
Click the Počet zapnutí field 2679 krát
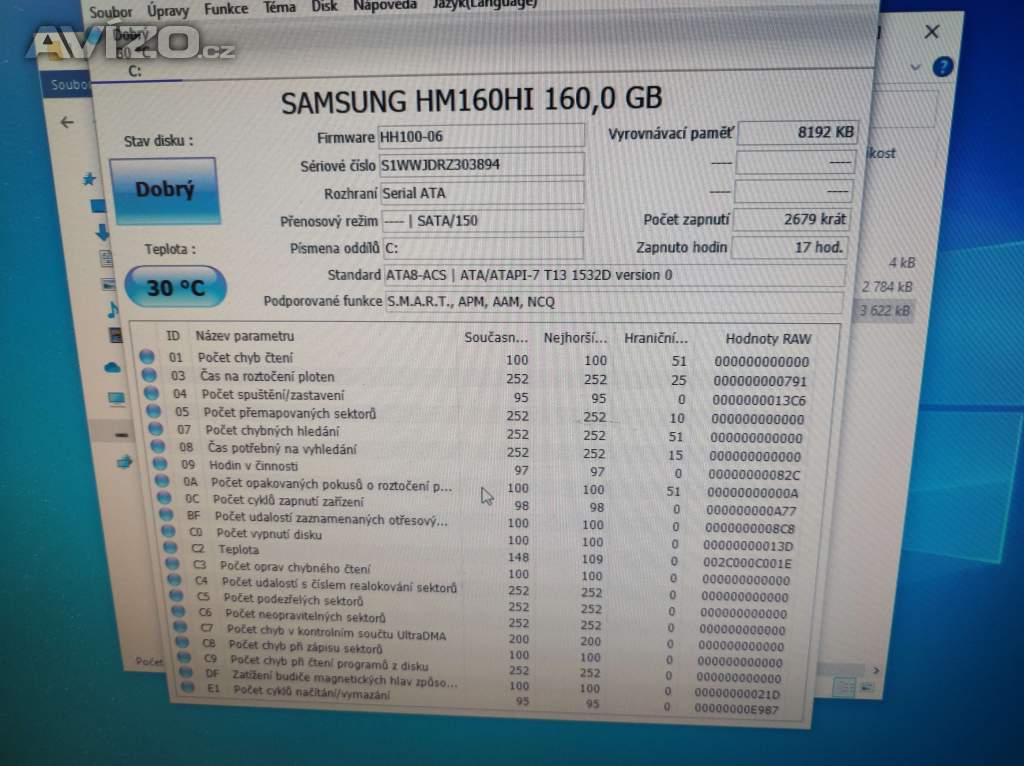pos(792,219)
